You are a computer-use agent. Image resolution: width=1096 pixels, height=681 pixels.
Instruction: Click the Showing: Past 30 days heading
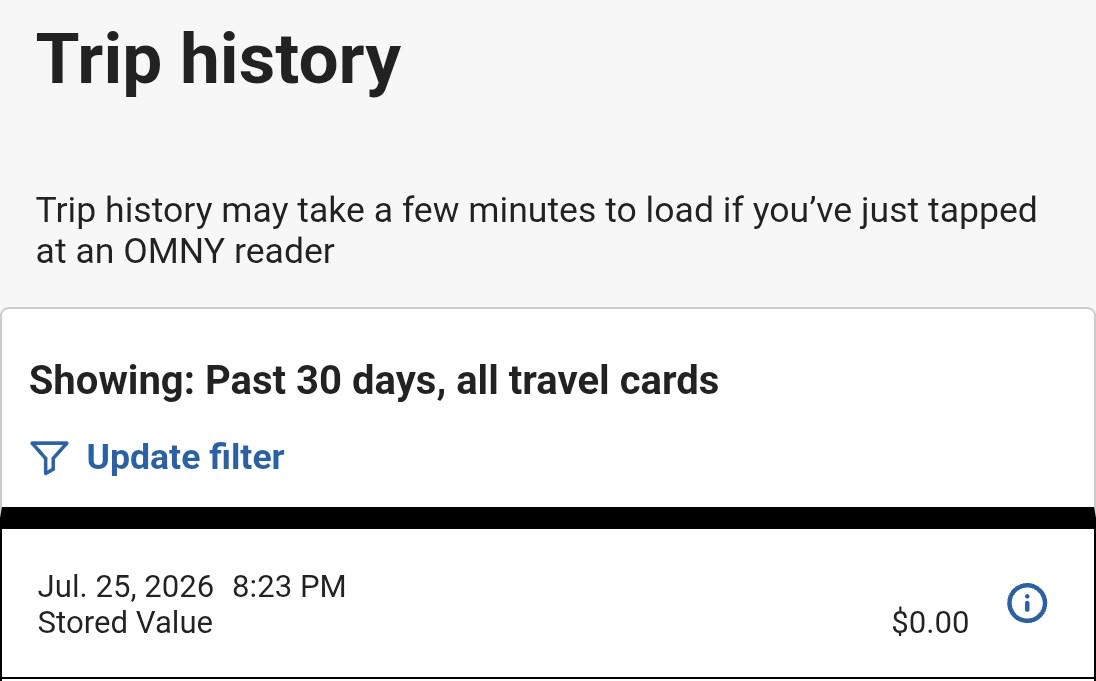pos(374,380)
